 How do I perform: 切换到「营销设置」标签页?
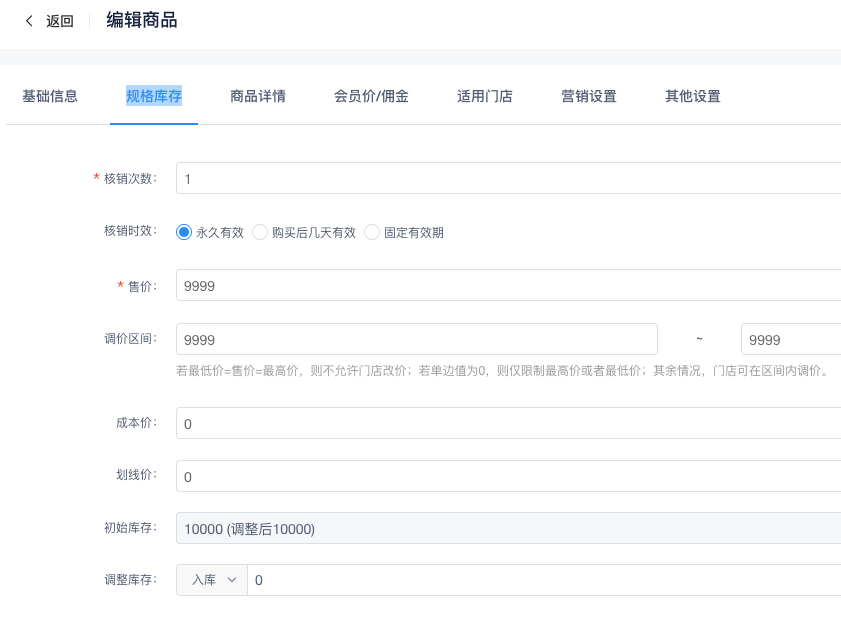[x=589, y=96]
